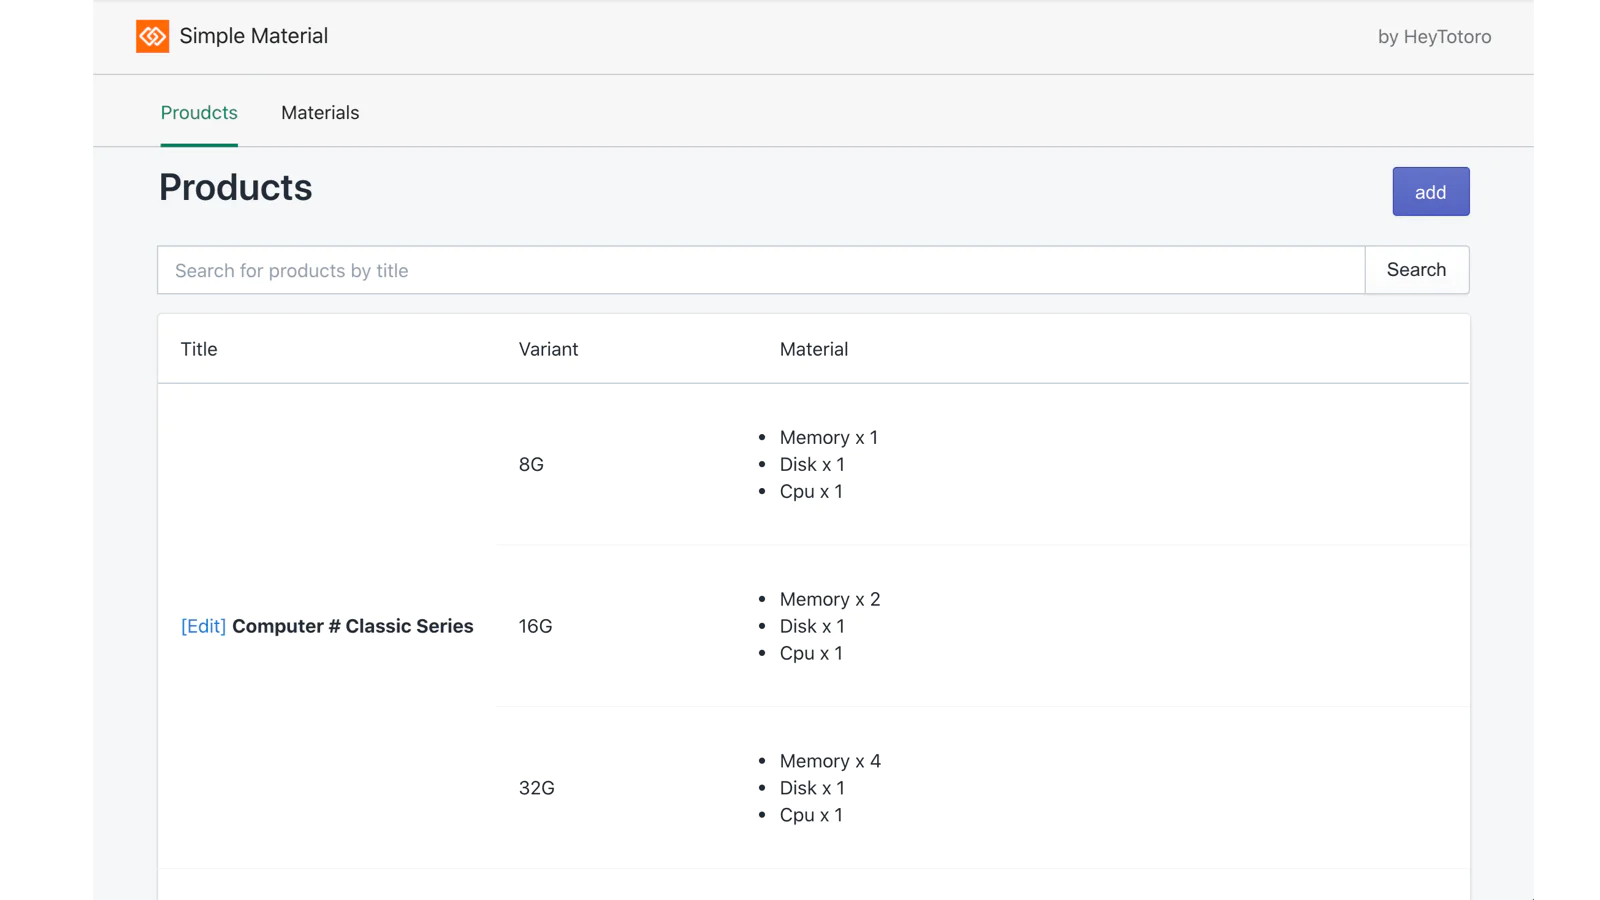Click the Variant column header

coord(548,349)
